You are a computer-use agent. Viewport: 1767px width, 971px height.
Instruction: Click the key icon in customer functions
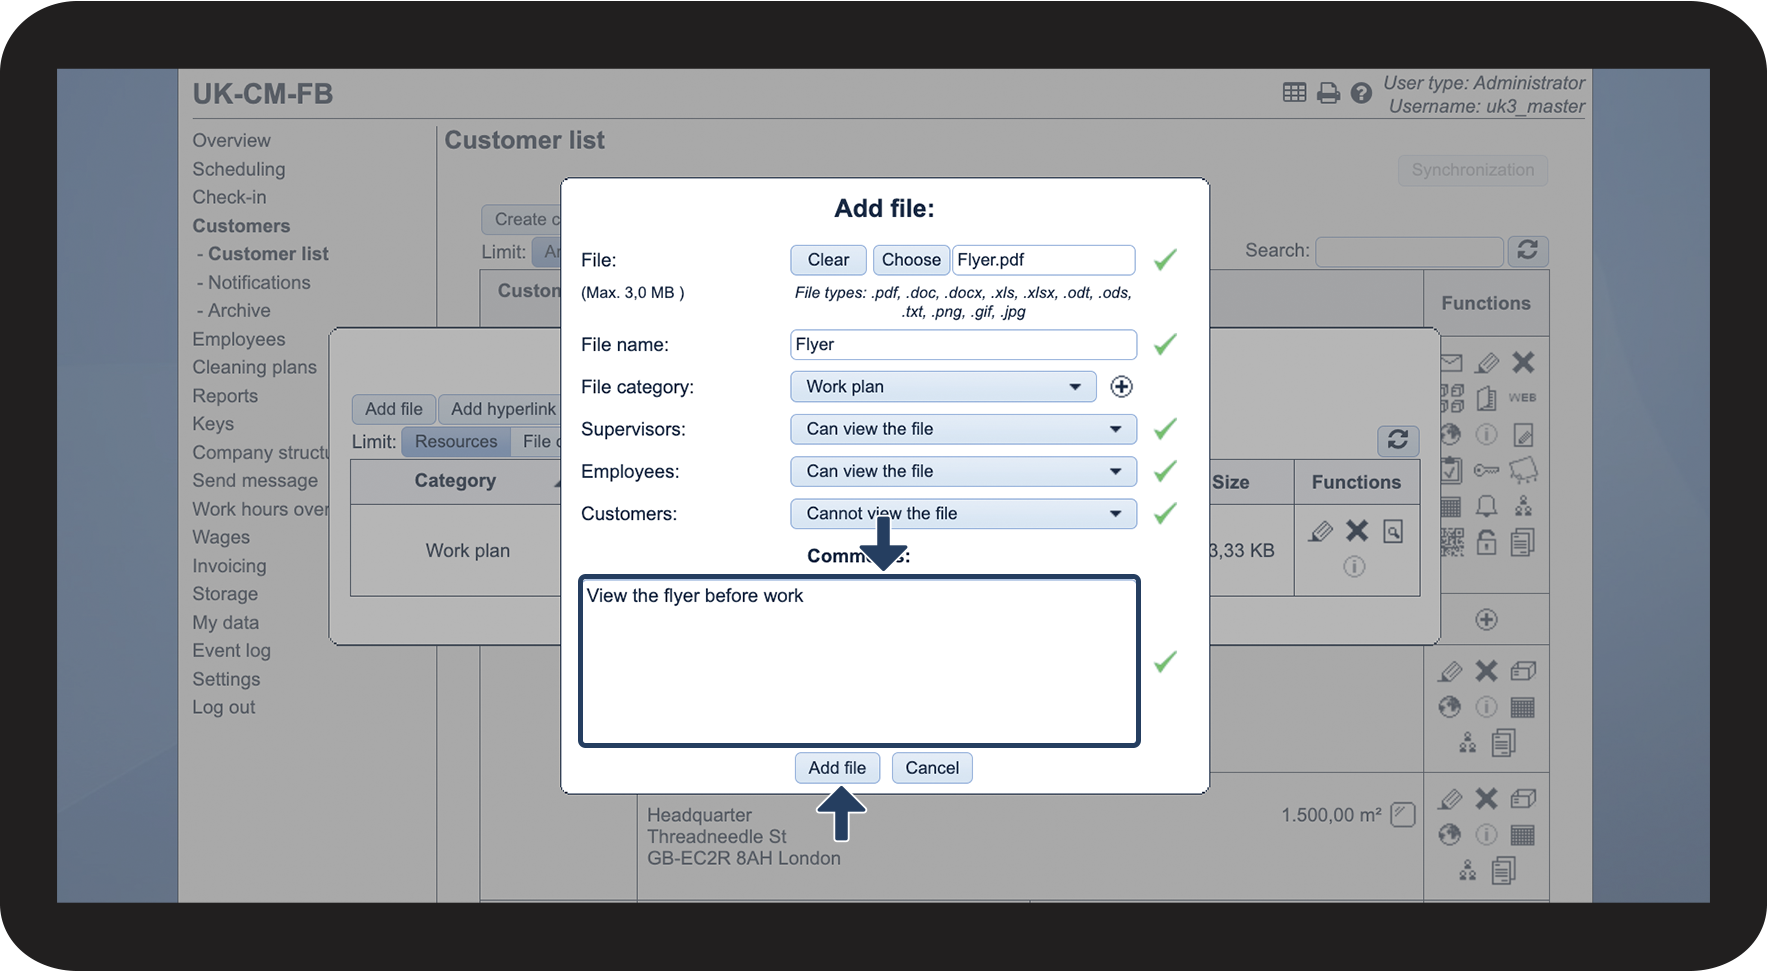(x=1486, y=470)
